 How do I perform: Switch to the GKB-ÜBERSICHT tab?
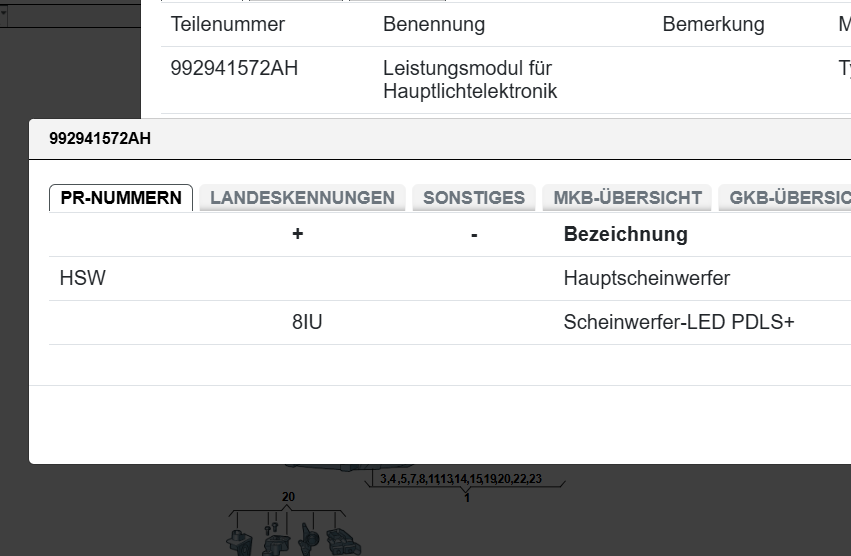789,198
